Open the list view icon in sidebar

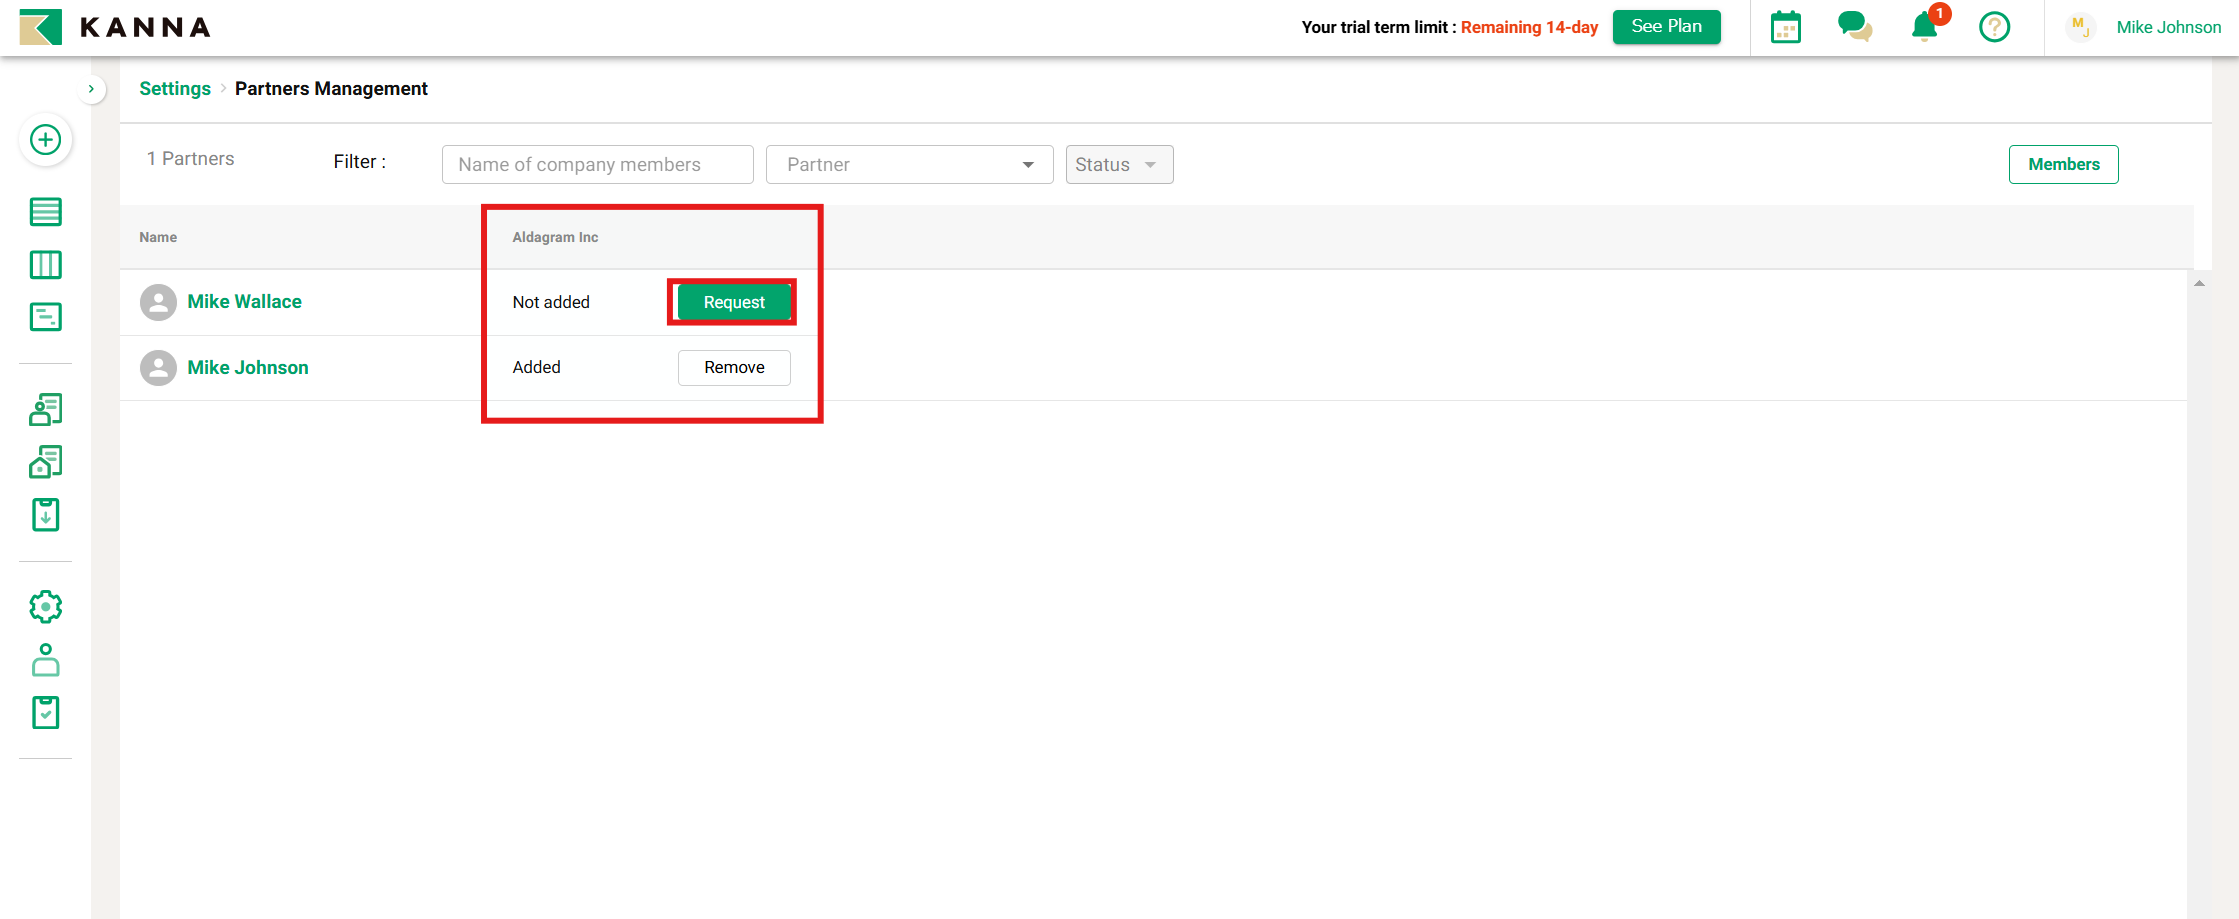[45, 212]
